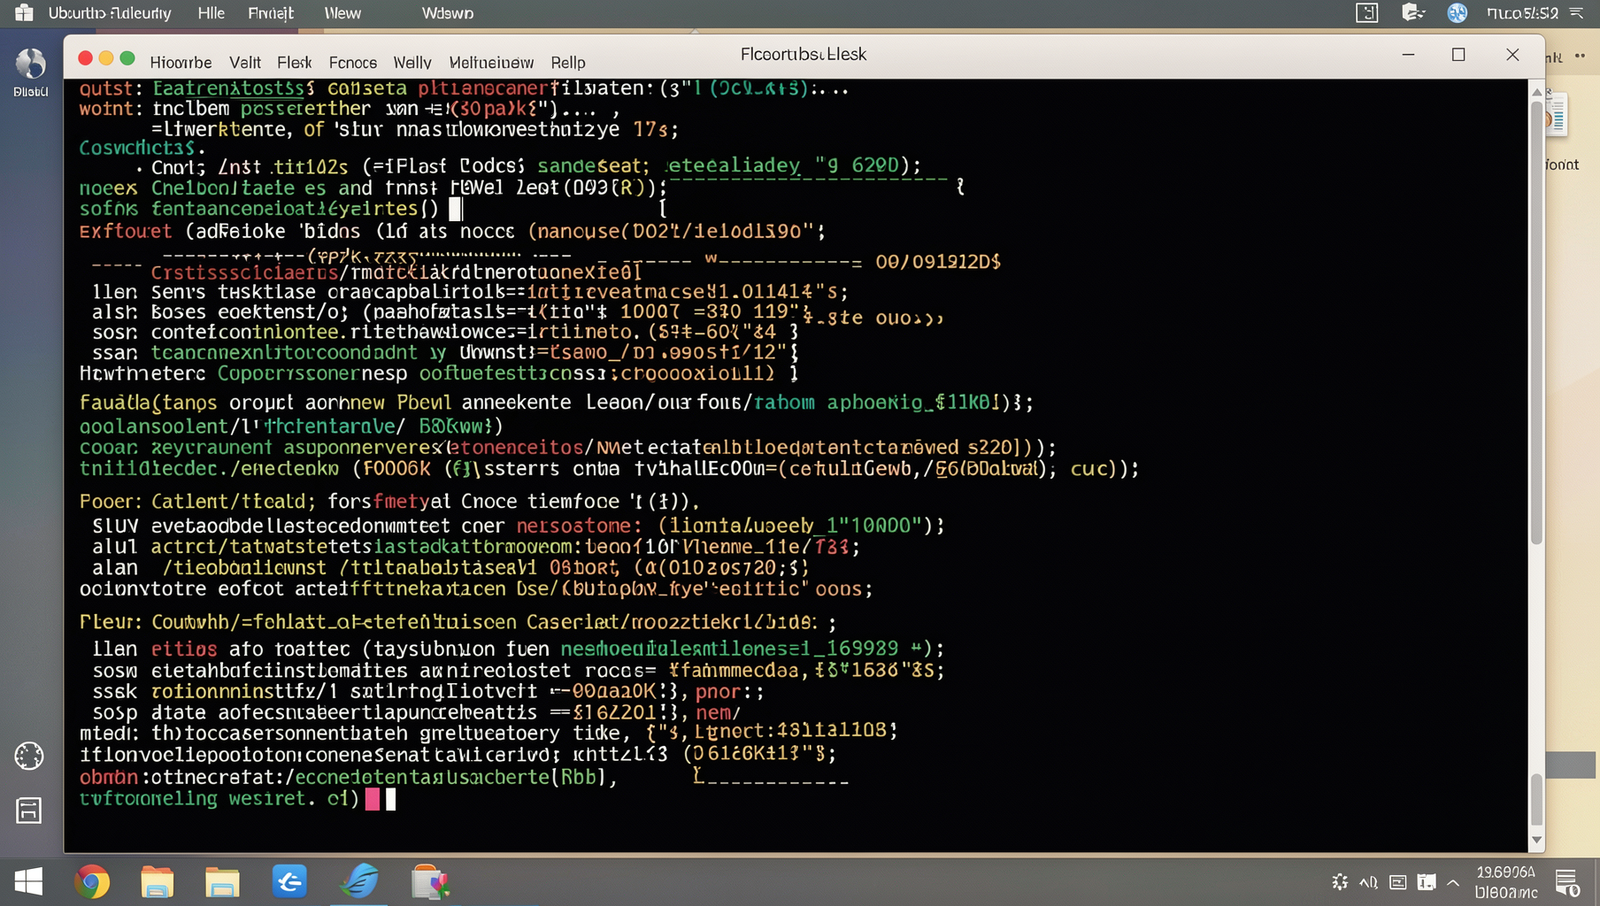The image size is (1600, 906).
Task: Click the pink cursor block at the terminal prompt
Action: 373,799
